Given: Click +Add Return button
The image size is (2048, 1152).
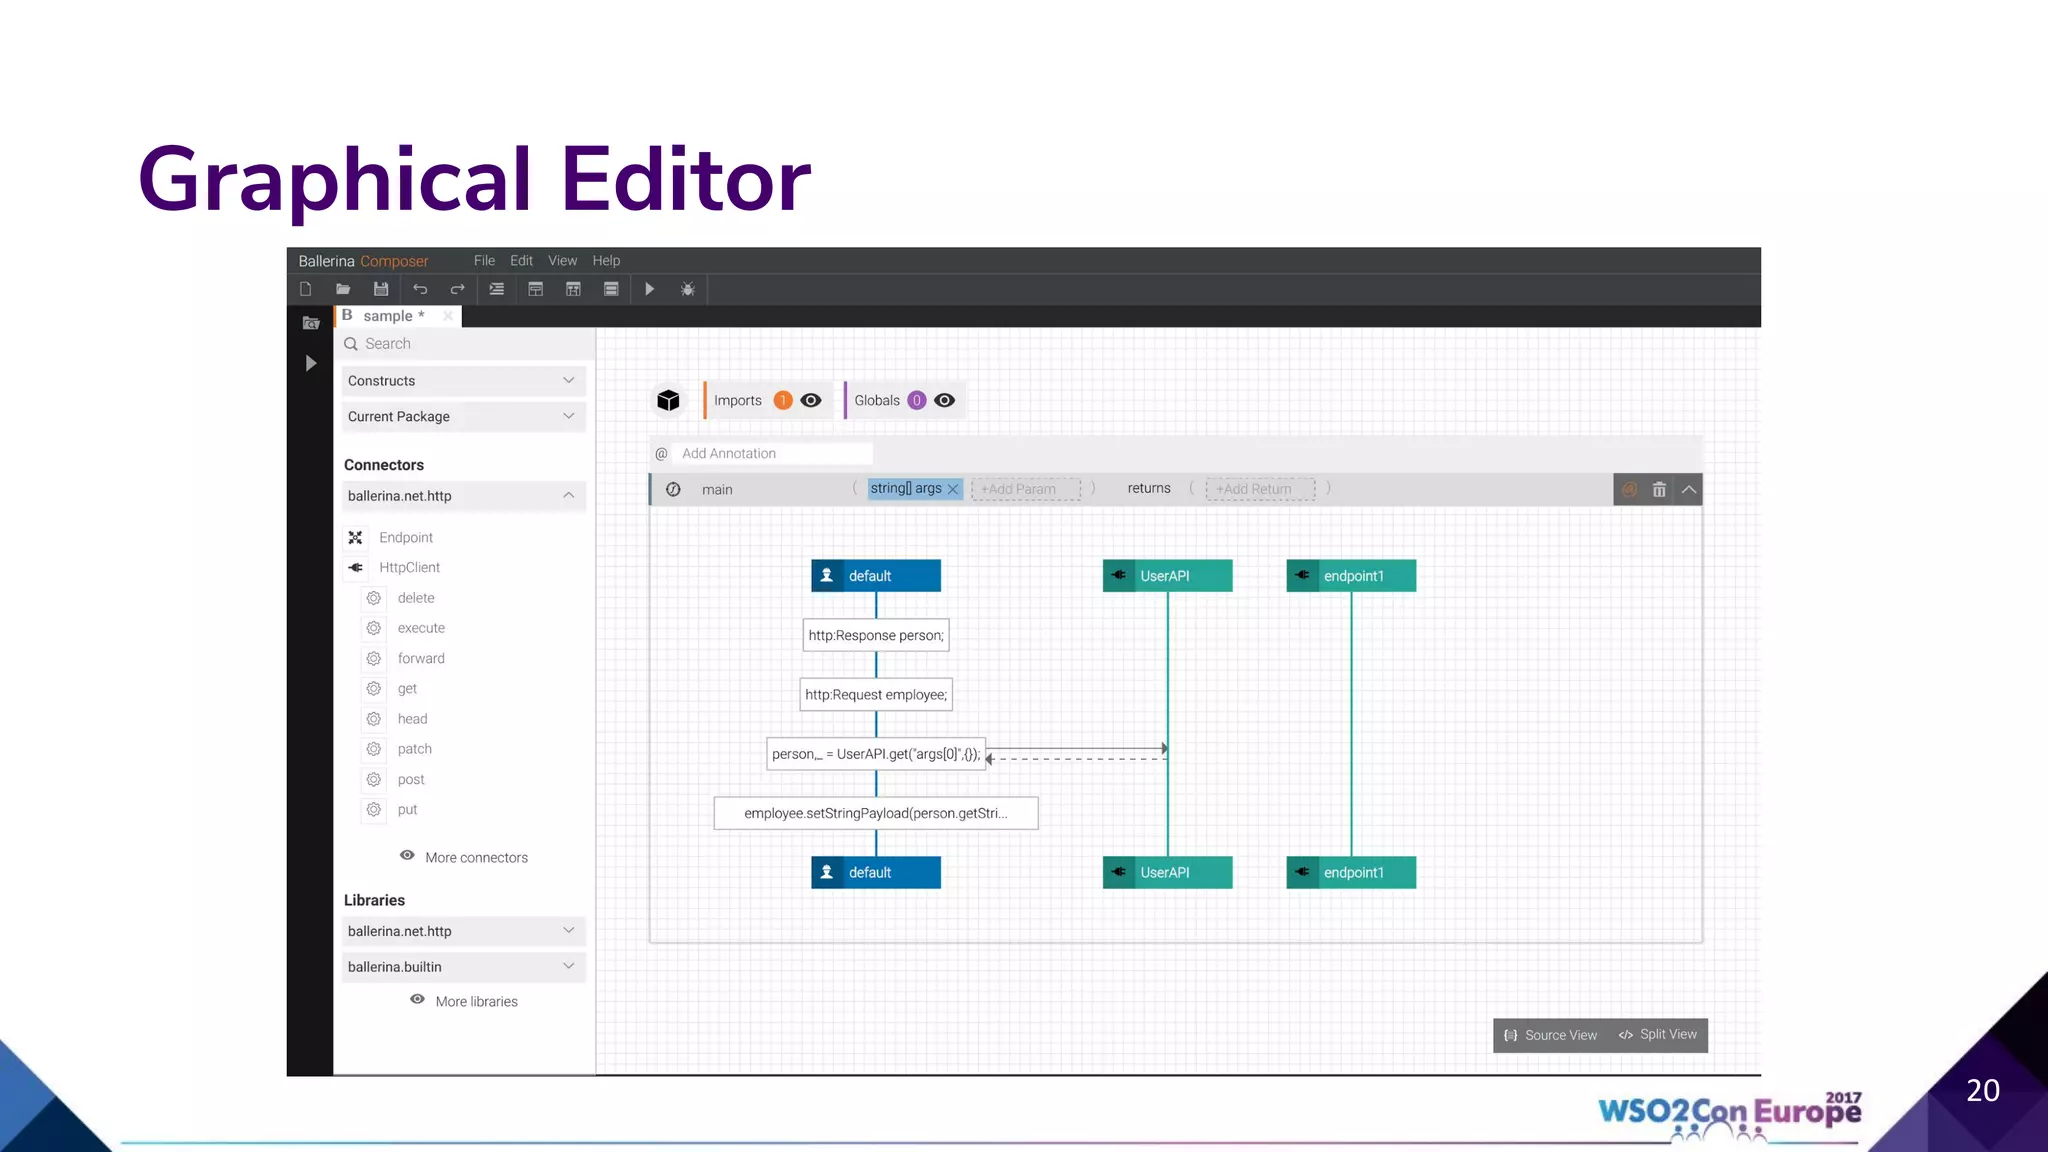Looking at the screenshot, I should pyautogui.click(x=1260, y=489).
